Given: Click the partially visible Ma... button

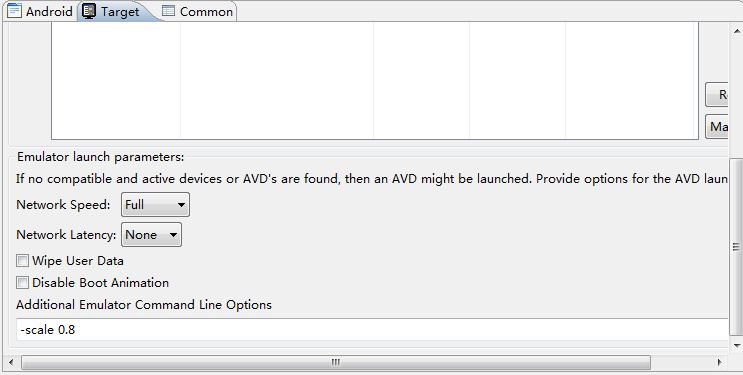Looking at the screenshot, I should 716,127.
